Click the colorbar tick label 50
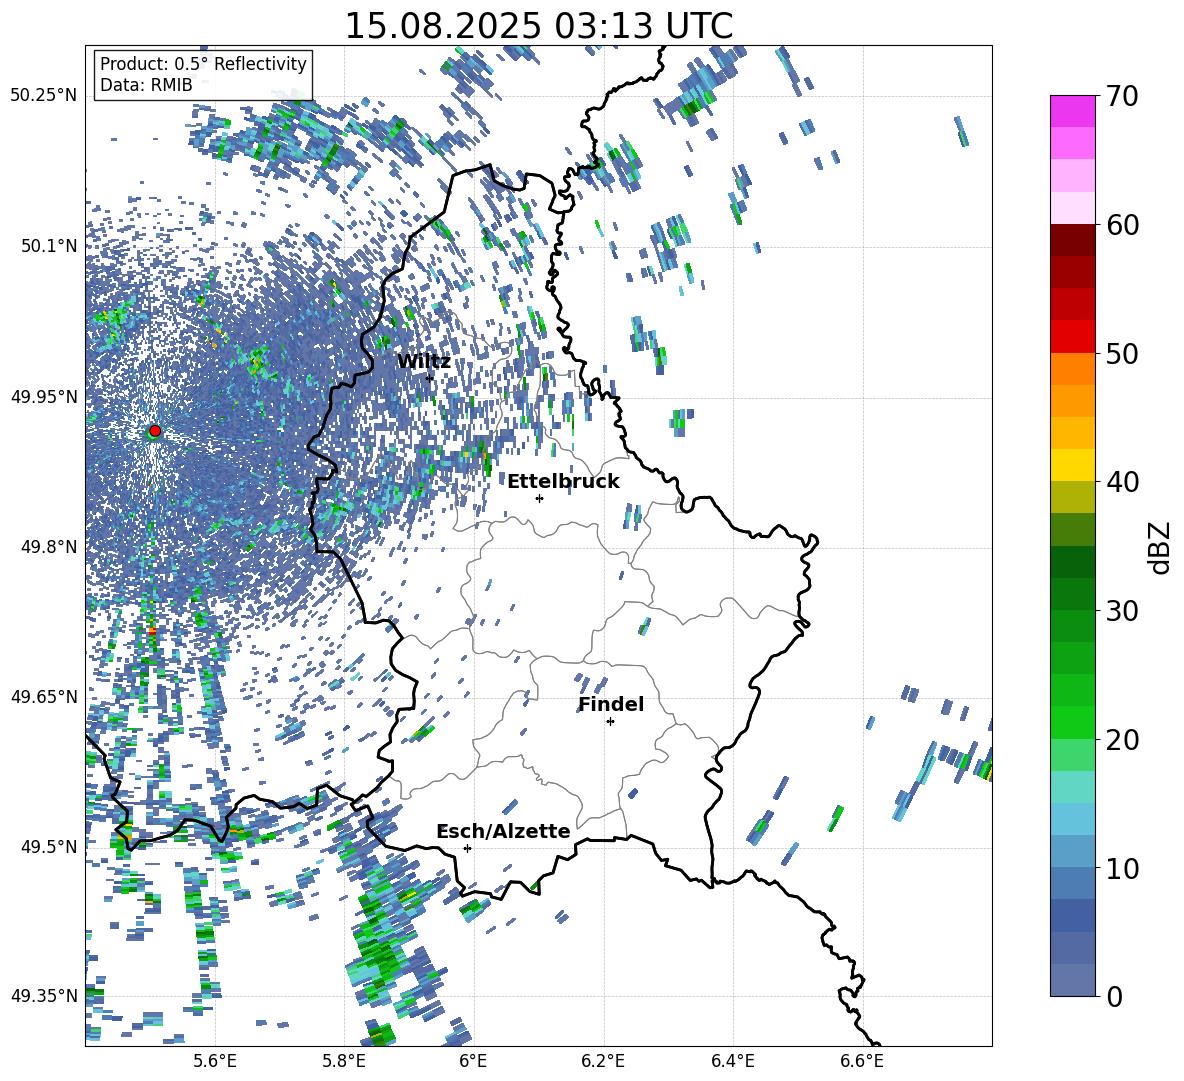This screenshot has height=1081, width=1184. click(1122, 353)
